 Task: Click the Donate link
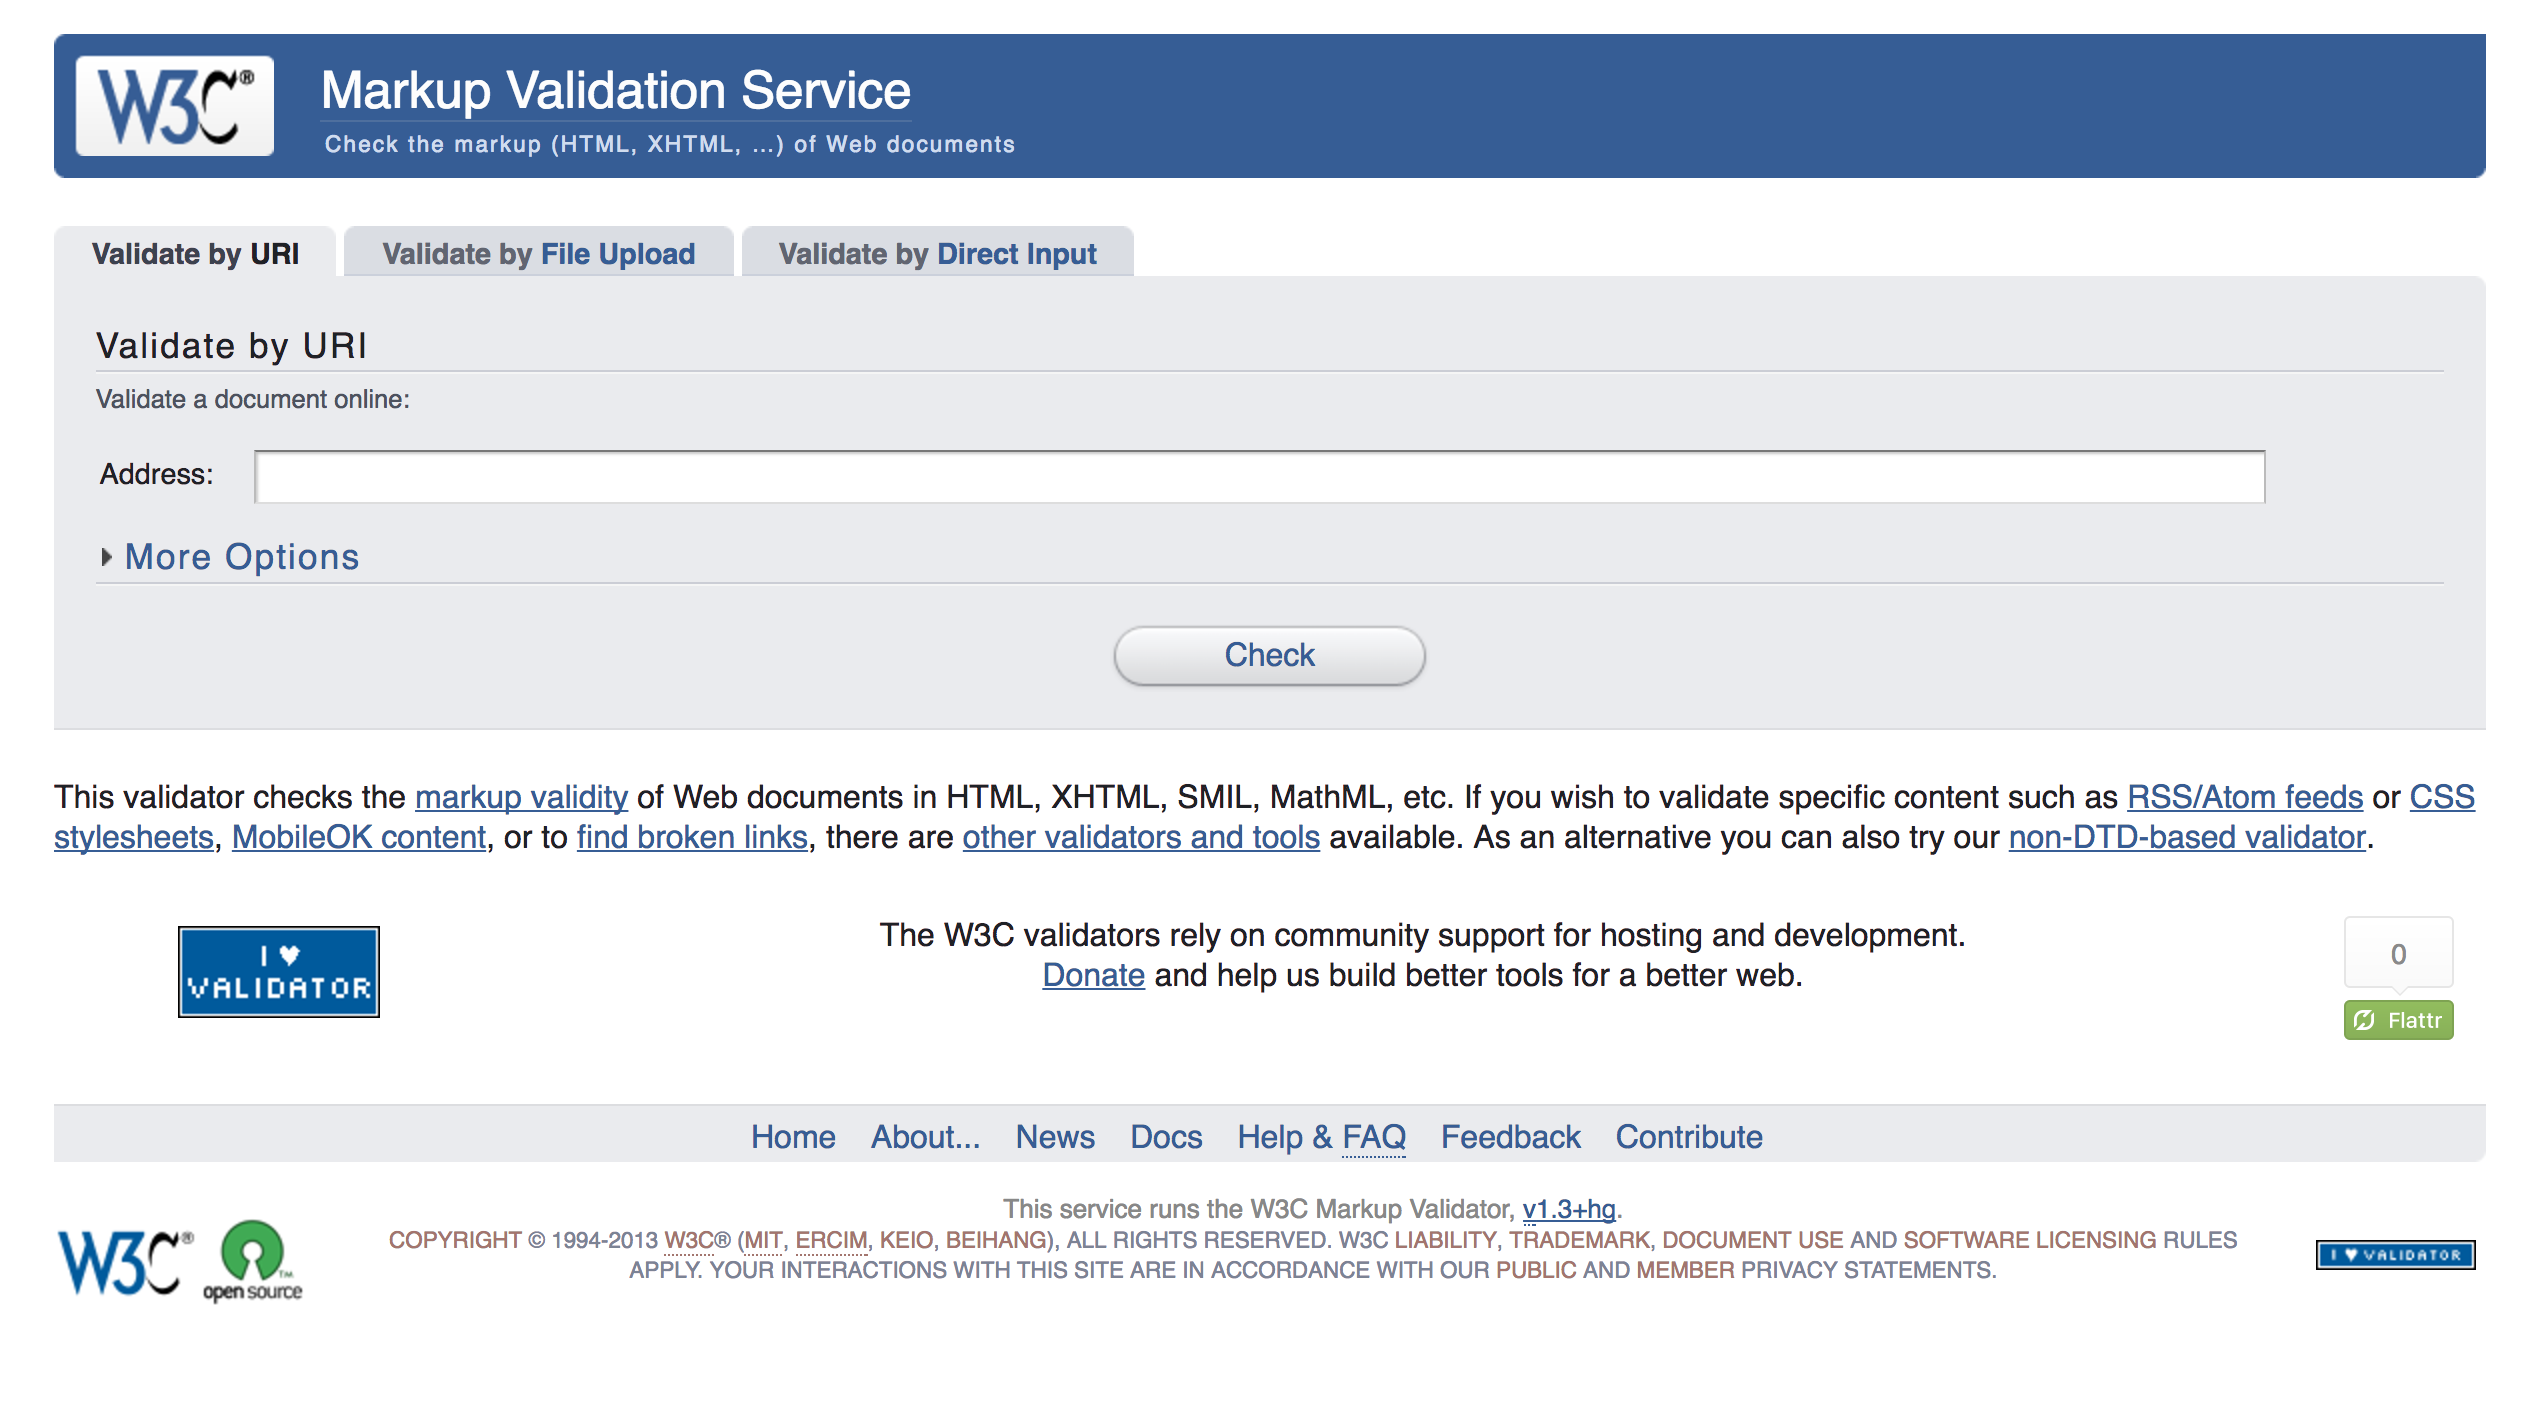(x=1093, y=975)
